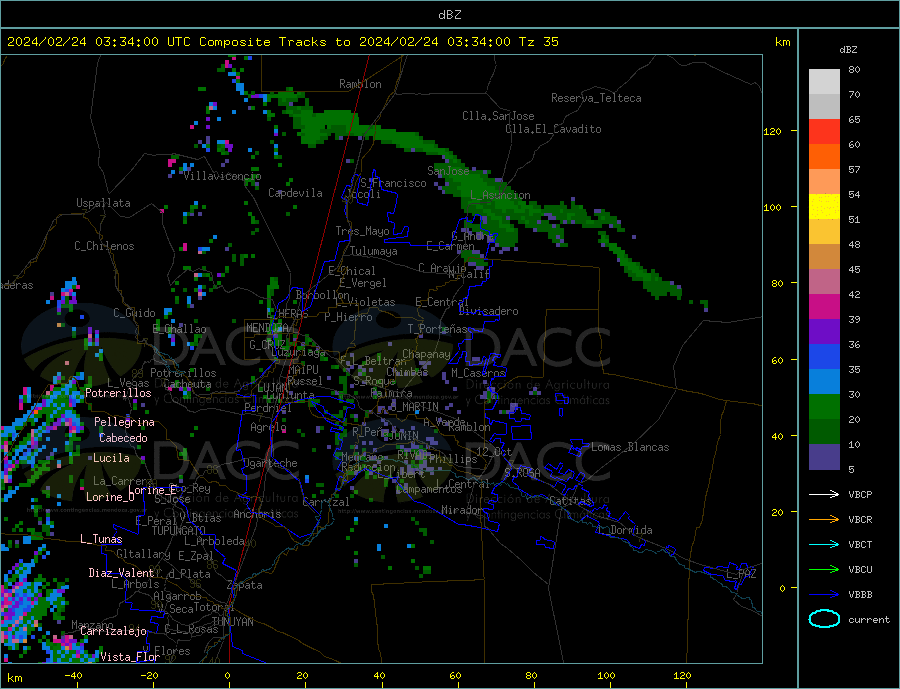Click the Villavicencio place label

222,176
